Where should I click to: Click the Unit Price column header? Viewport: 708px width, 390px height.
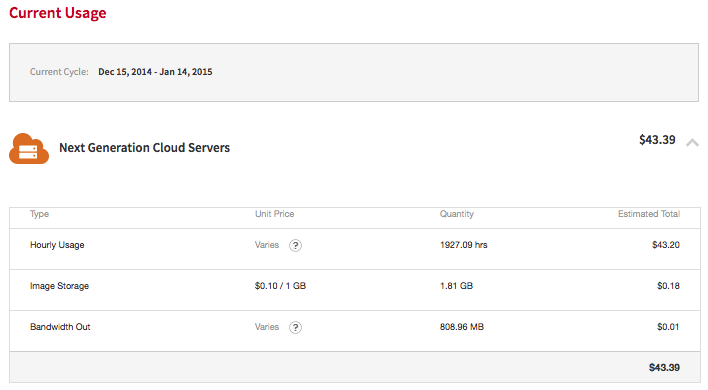click(275, 214)
